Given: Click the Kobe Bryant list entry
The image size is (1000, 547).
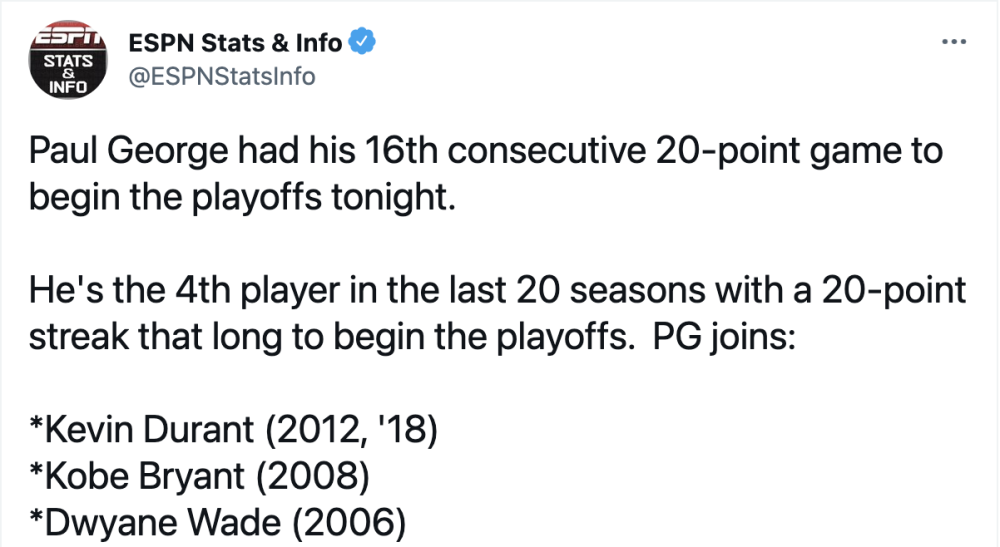Looking at the screenshot, I should 200,477.
